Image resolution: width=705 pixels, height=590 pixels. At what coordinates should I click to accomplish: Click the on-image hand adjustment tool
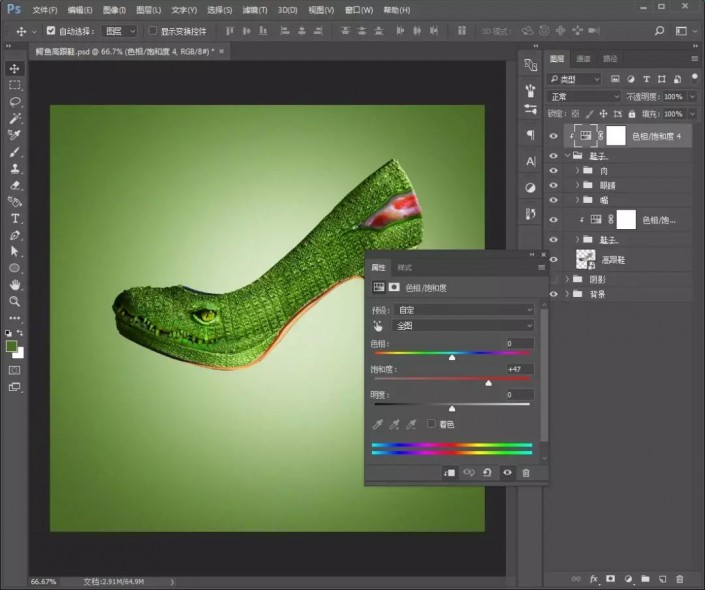[x=378, y=326]
